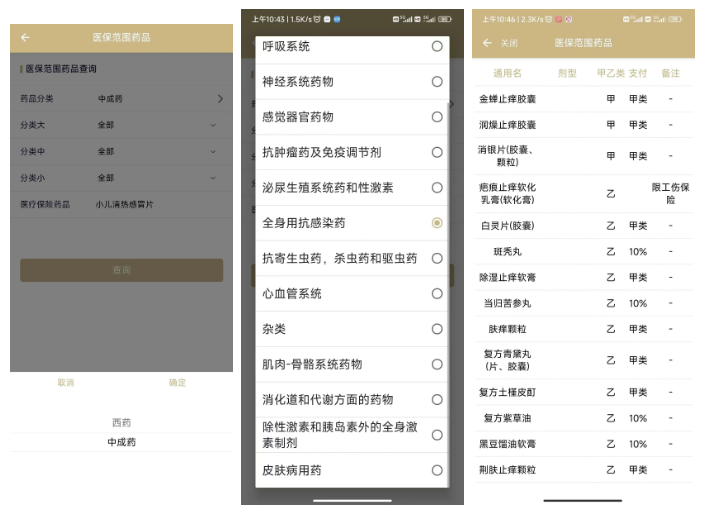The width and height of the screenshot is (705, 510).
Task: Pick 皮肤病用药 radio button
Action: coord(437,470)
